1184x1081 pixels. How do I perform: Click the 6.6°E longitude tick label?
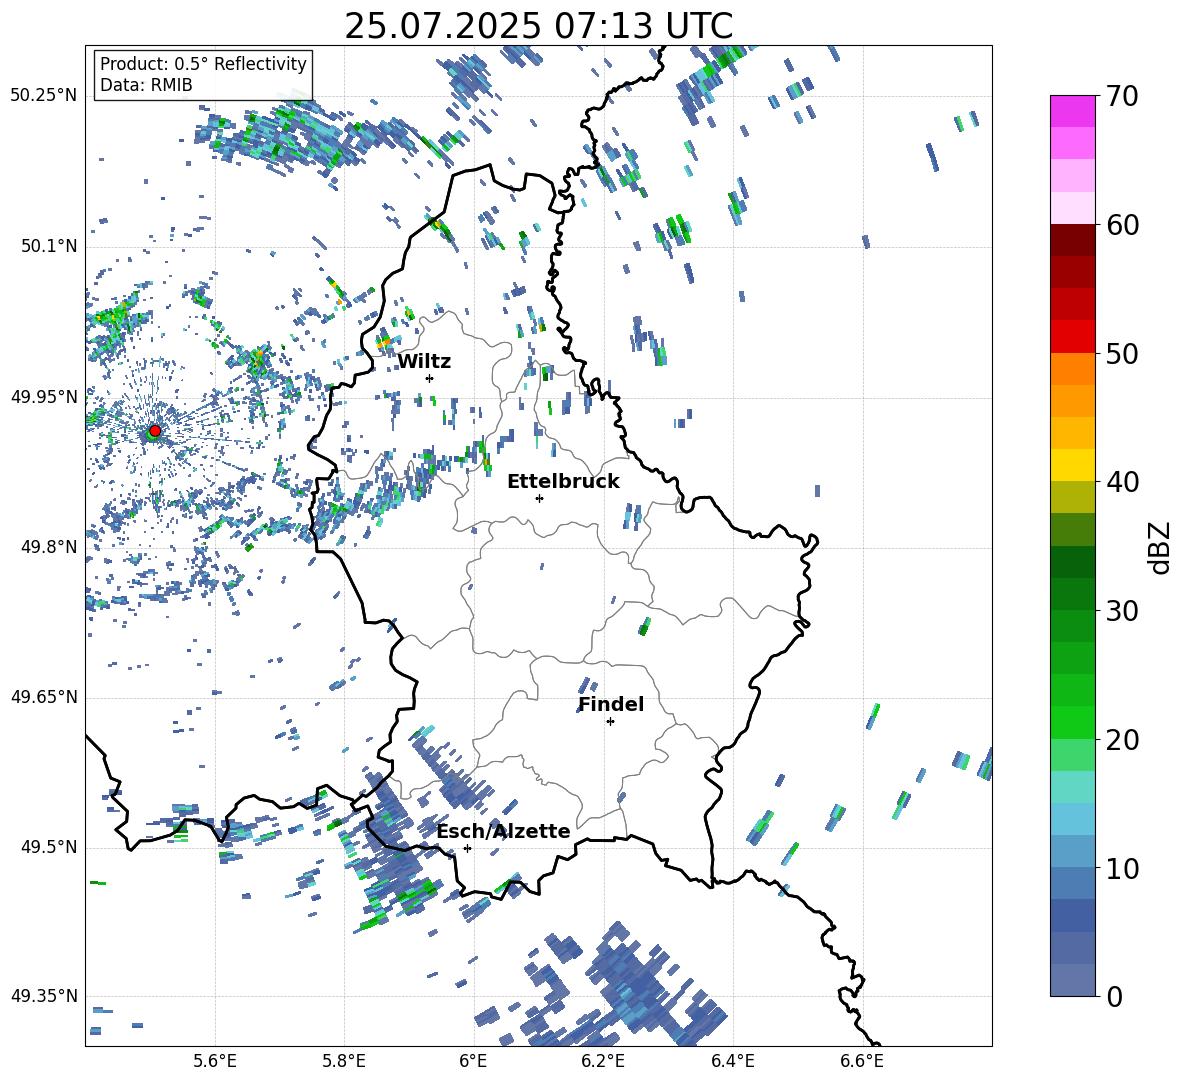coord(862,1061)
